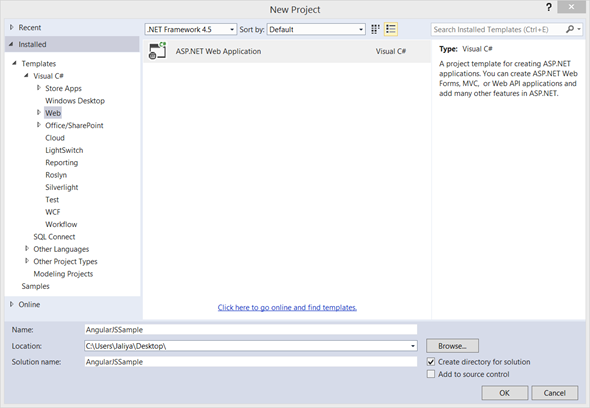Viewport: 590px width, 408px height.
Task: Select the LightSwitch category
Action: click(x=64, y=150)
